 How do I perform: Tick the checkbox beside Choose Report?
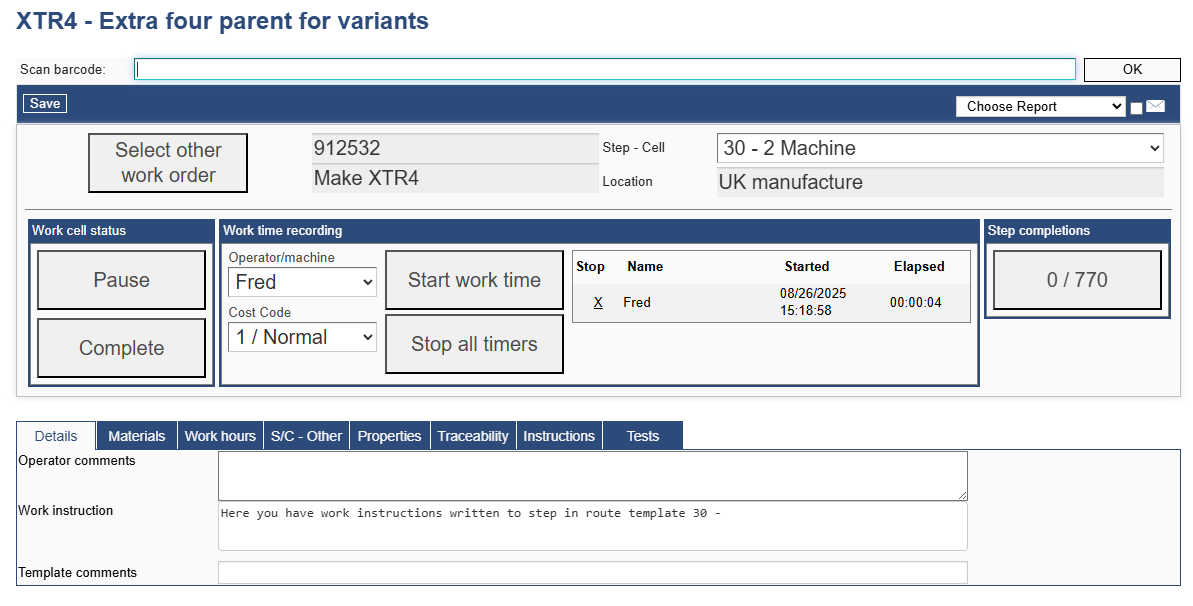(x=1136, y=108)
